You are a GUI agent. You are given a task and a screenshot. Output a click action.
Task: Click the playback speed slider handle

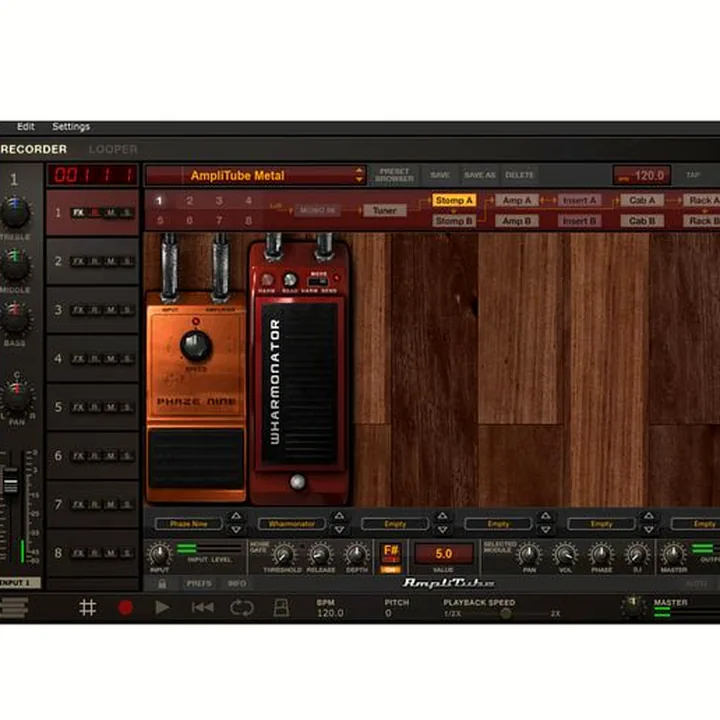click(x=506, y=613)
